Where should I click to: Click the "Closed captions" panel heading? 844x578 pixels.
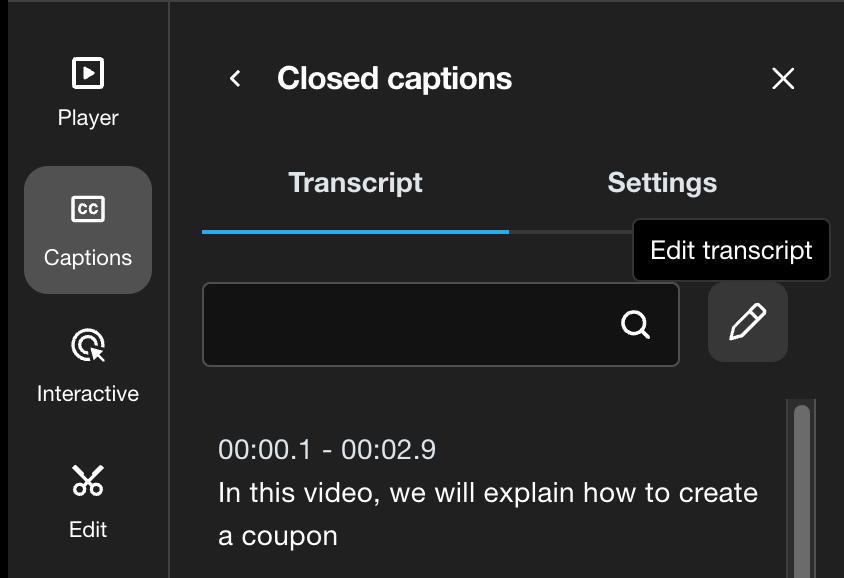(394, 79)
